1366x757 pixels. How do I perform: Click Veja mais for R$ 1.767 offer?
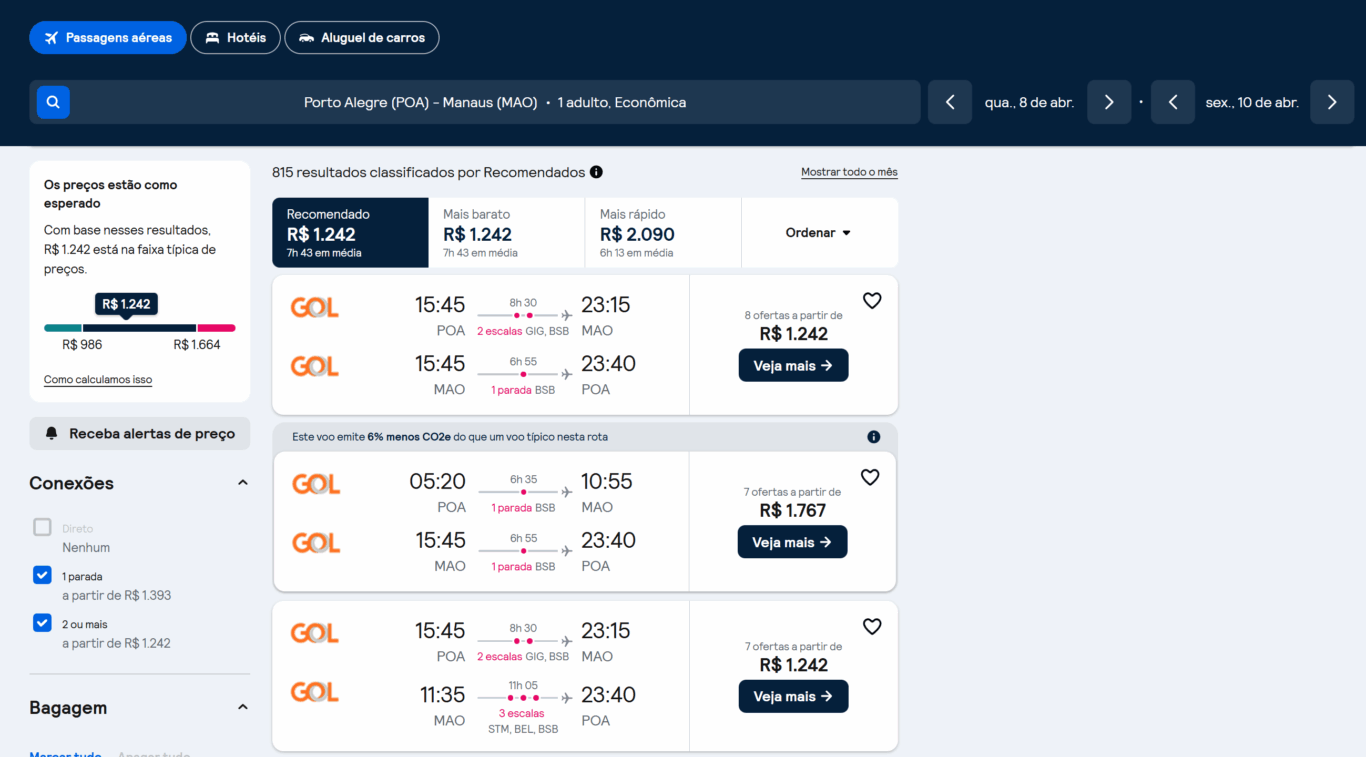(792, 542)
